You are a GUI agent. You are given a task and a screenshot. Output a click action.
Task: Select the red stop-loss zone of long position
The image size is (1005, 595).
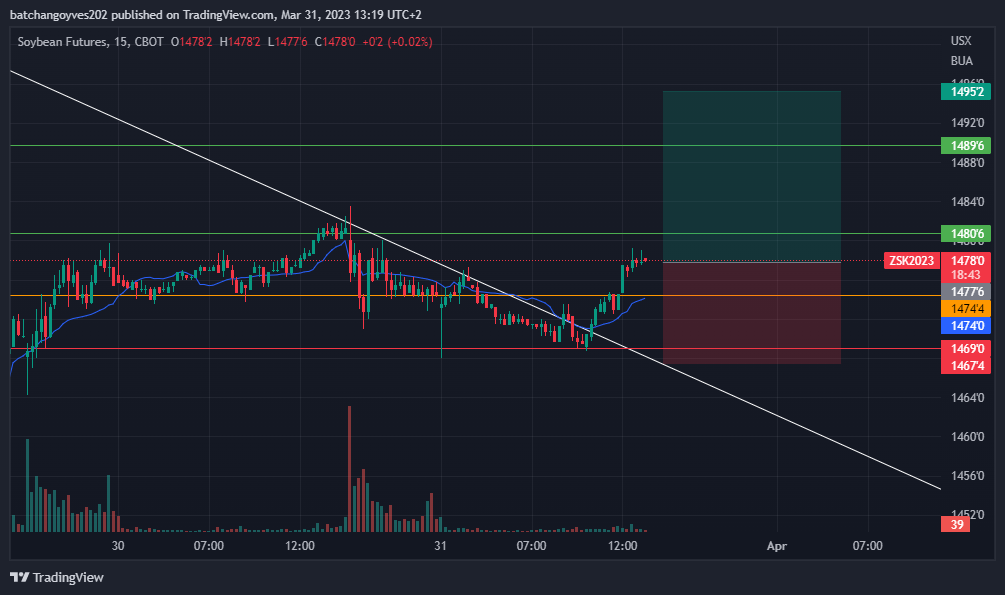[752, 313]
